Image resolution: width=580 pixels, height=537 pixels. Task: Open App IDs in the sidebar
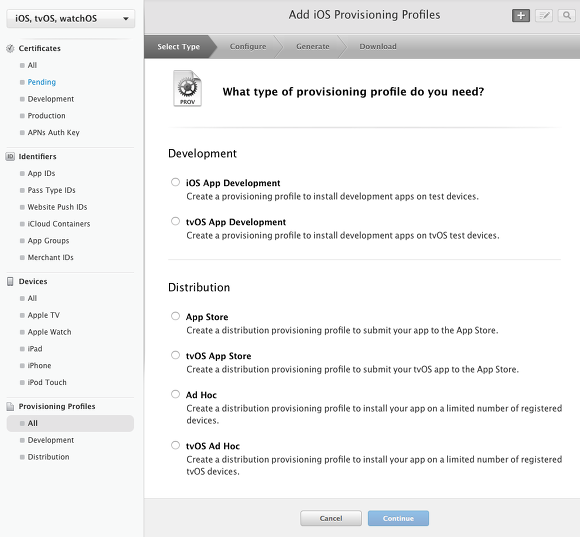click(41, 173)
